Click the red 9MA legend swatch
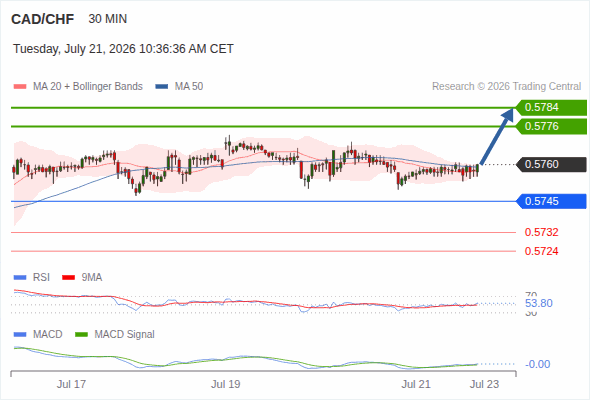Viewport: 590px width, 400px height. [68, 277]
